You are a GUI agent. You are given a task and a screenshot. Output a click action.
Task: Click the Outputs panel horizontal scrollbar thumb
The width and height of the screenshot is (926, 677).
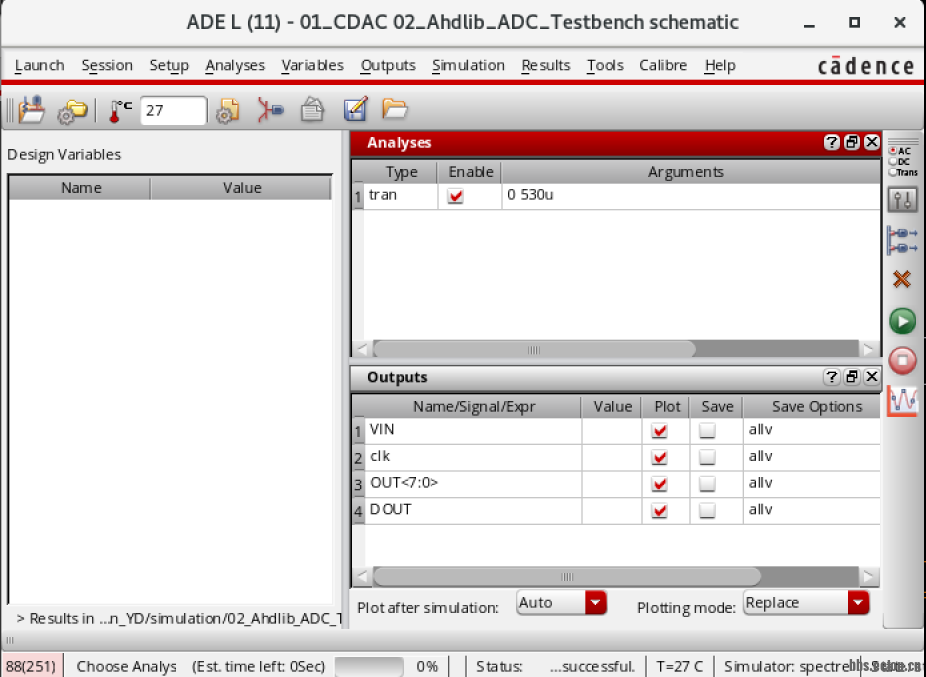click(567, 576)
